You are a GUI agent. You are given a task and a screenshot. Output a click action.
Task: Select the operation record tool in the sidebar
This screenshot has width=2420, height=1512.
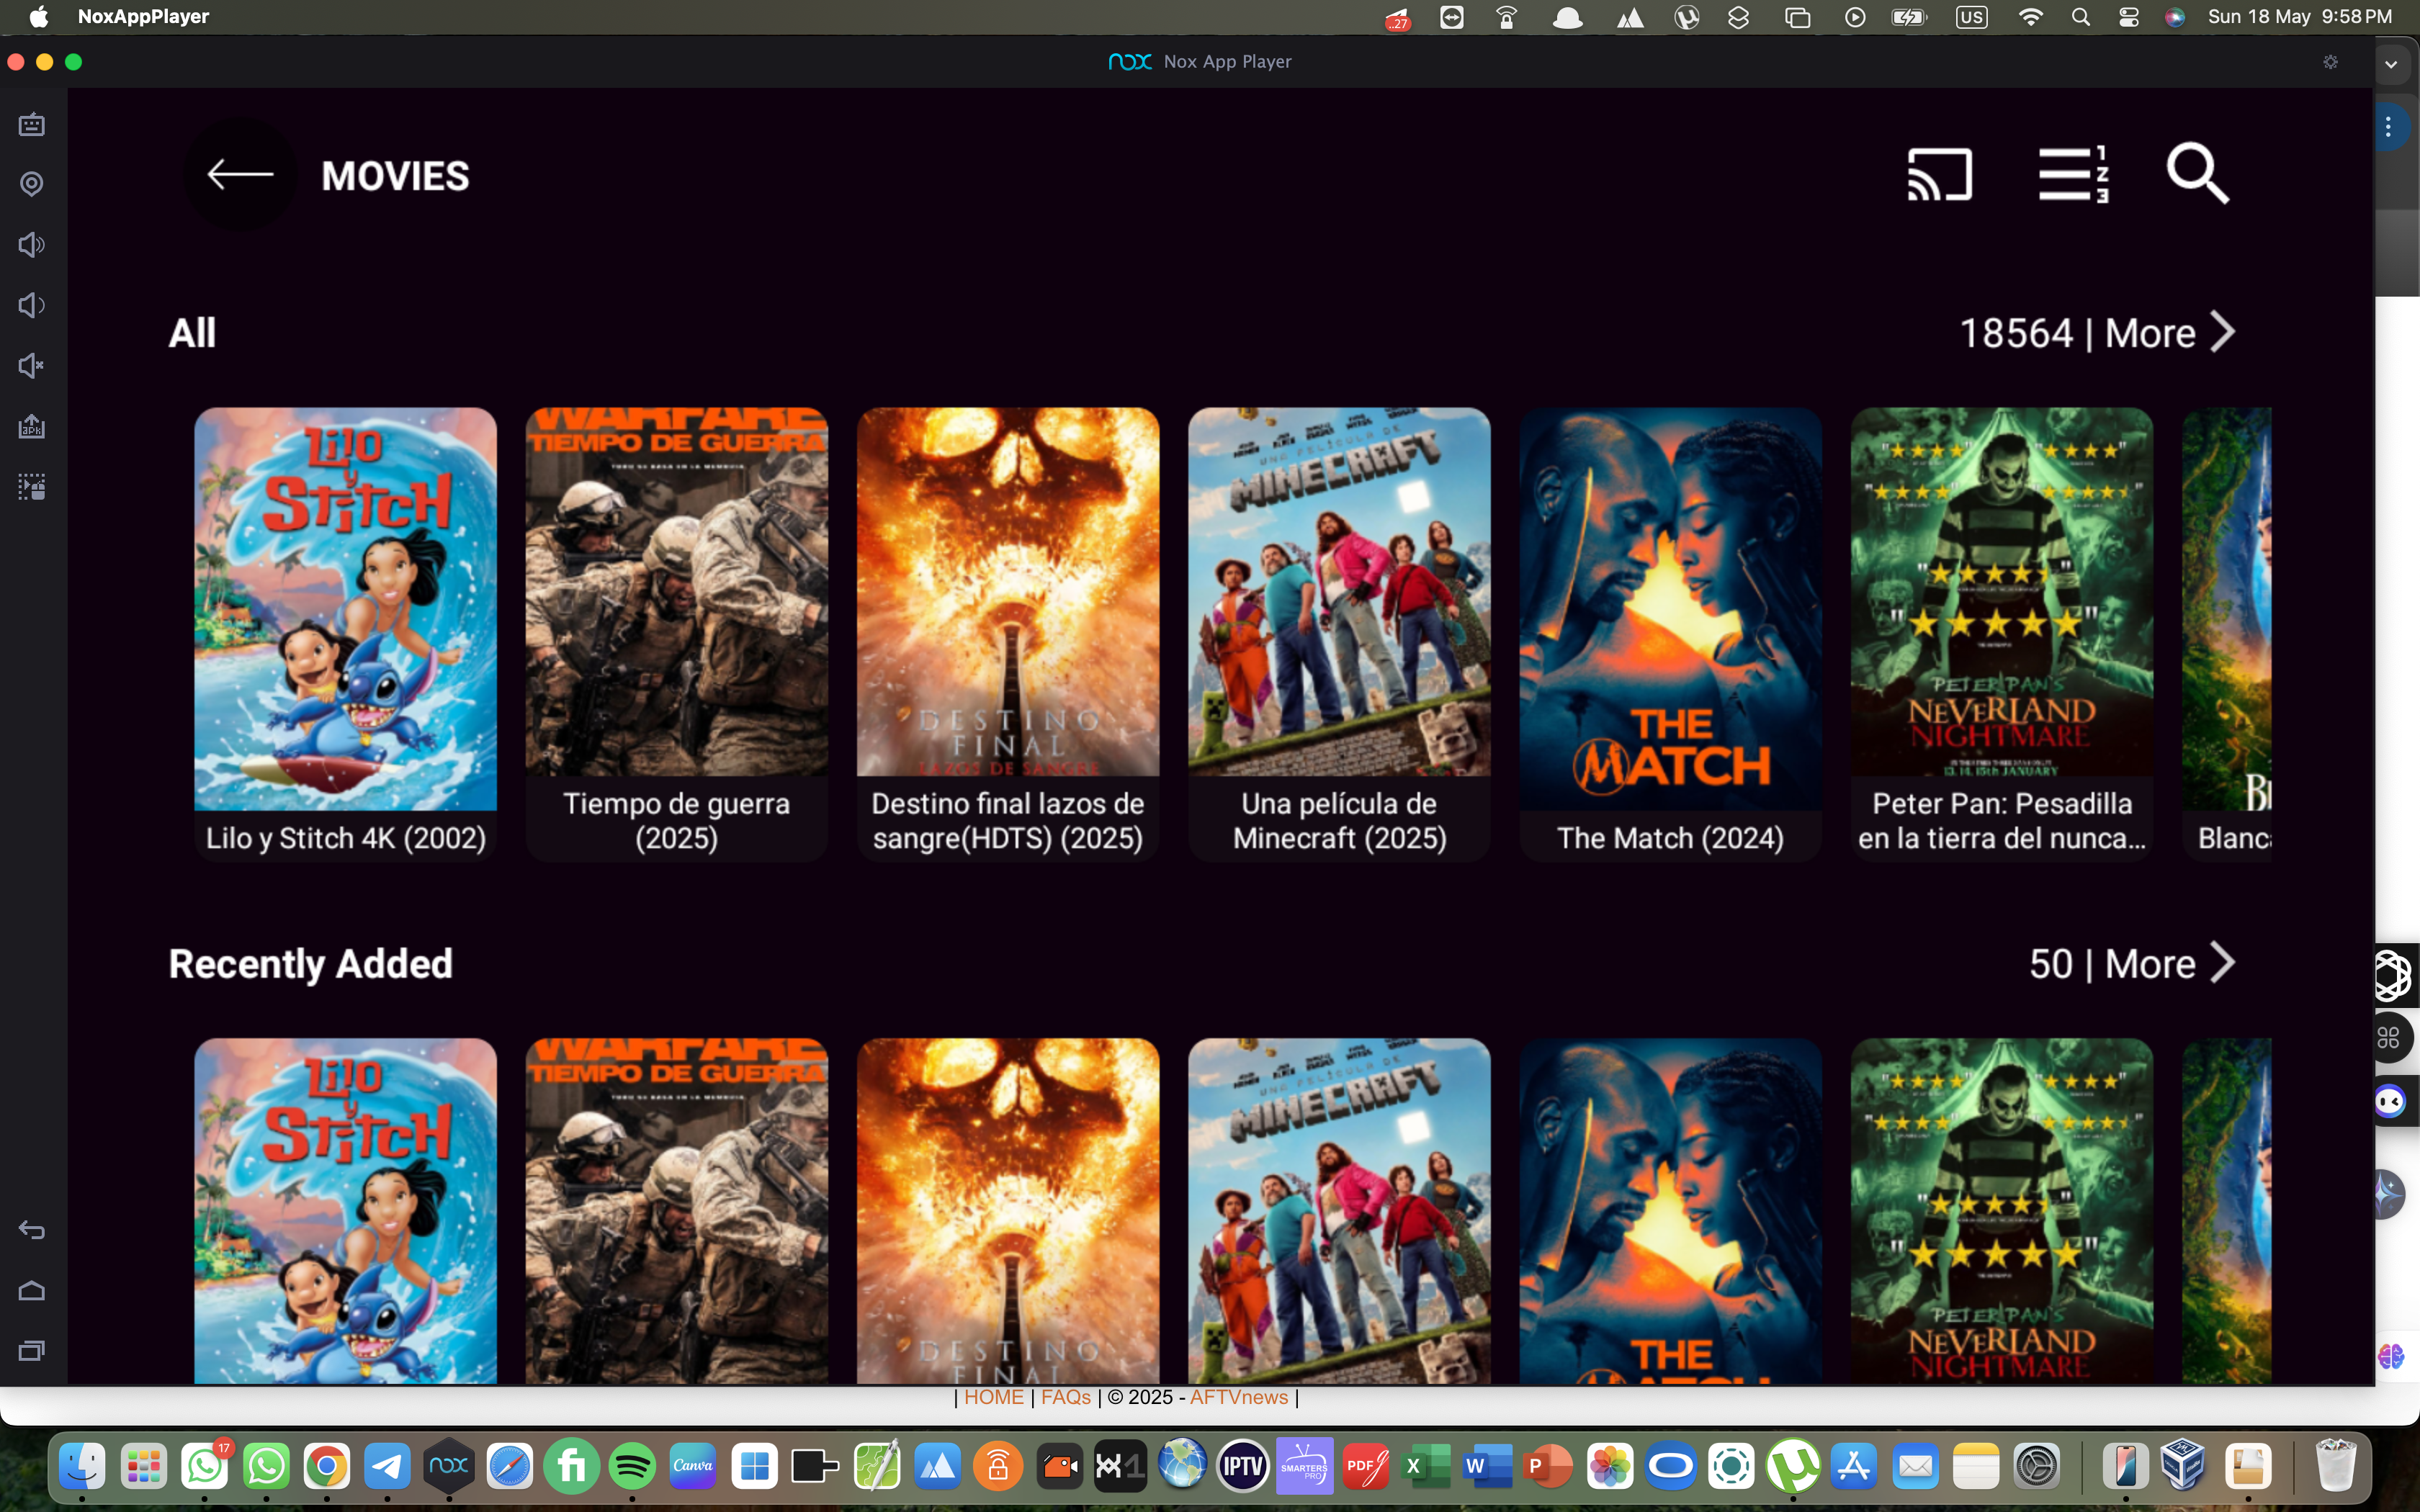point(31,487)
